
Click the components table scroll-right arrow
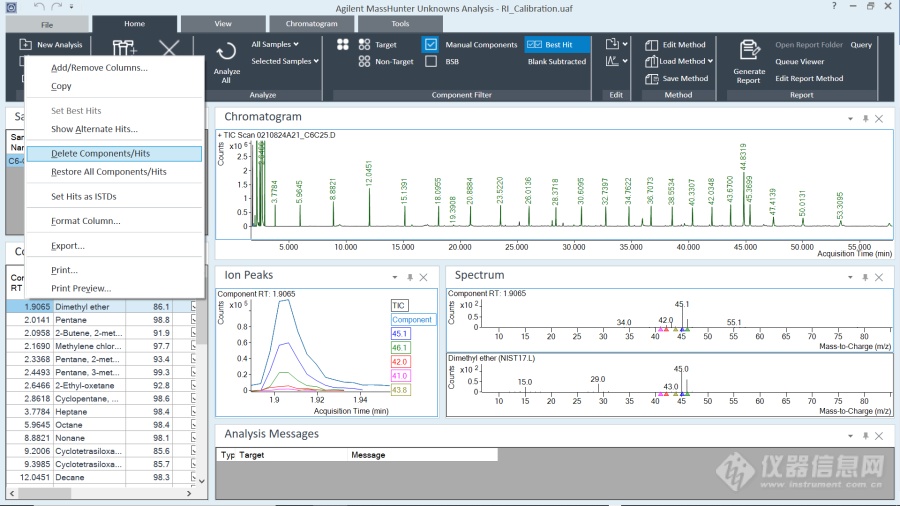click(x=189, y=493)
